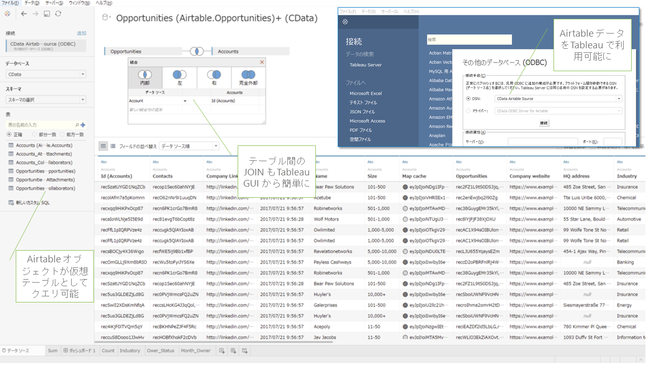
Task: Click the horizontal scrollbar under the data grid
Action: tap(214, 343)
